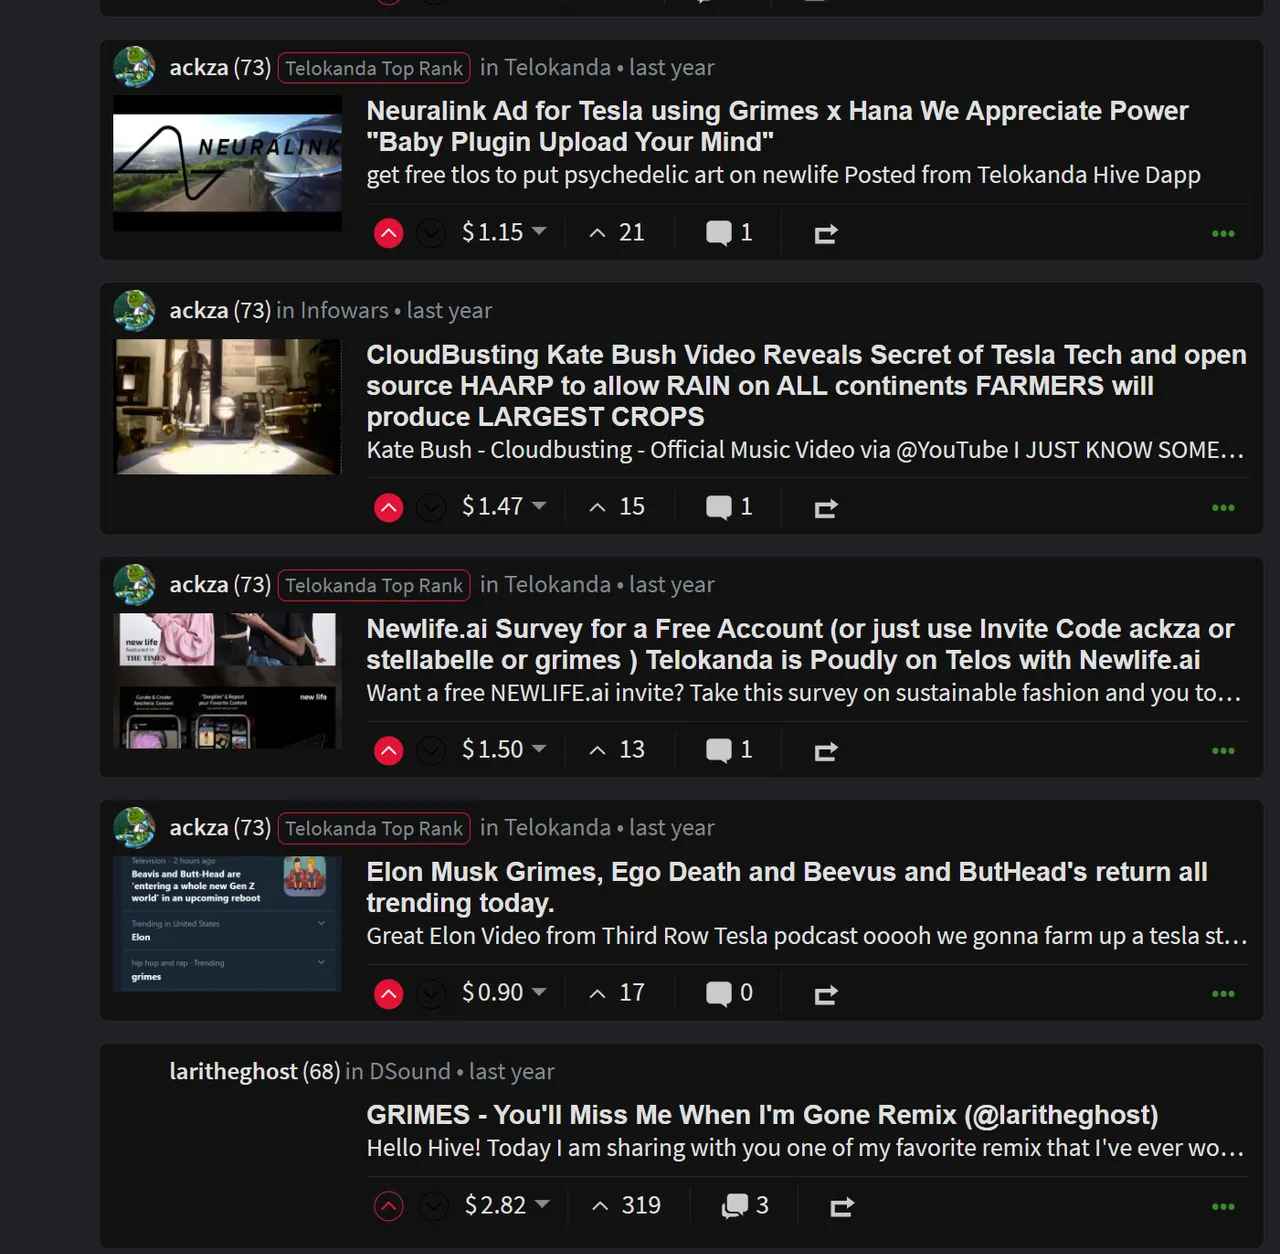
Task: Expand $2.82 payout details dropdown
Action: point(507,1205)
